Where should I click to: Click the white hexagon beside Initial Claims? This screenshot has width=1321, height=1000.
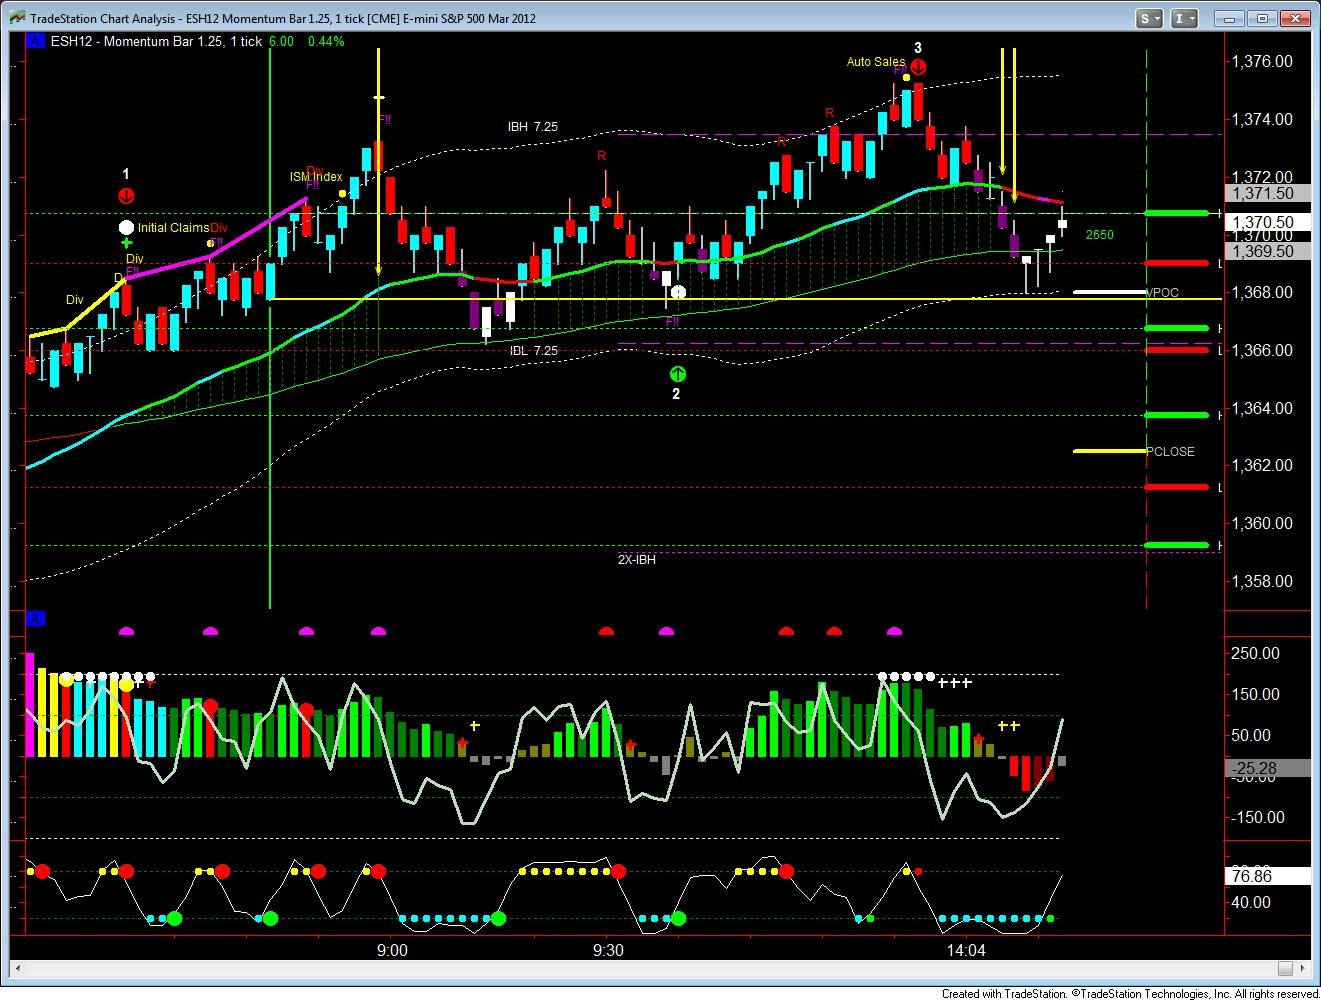point(126,227)
